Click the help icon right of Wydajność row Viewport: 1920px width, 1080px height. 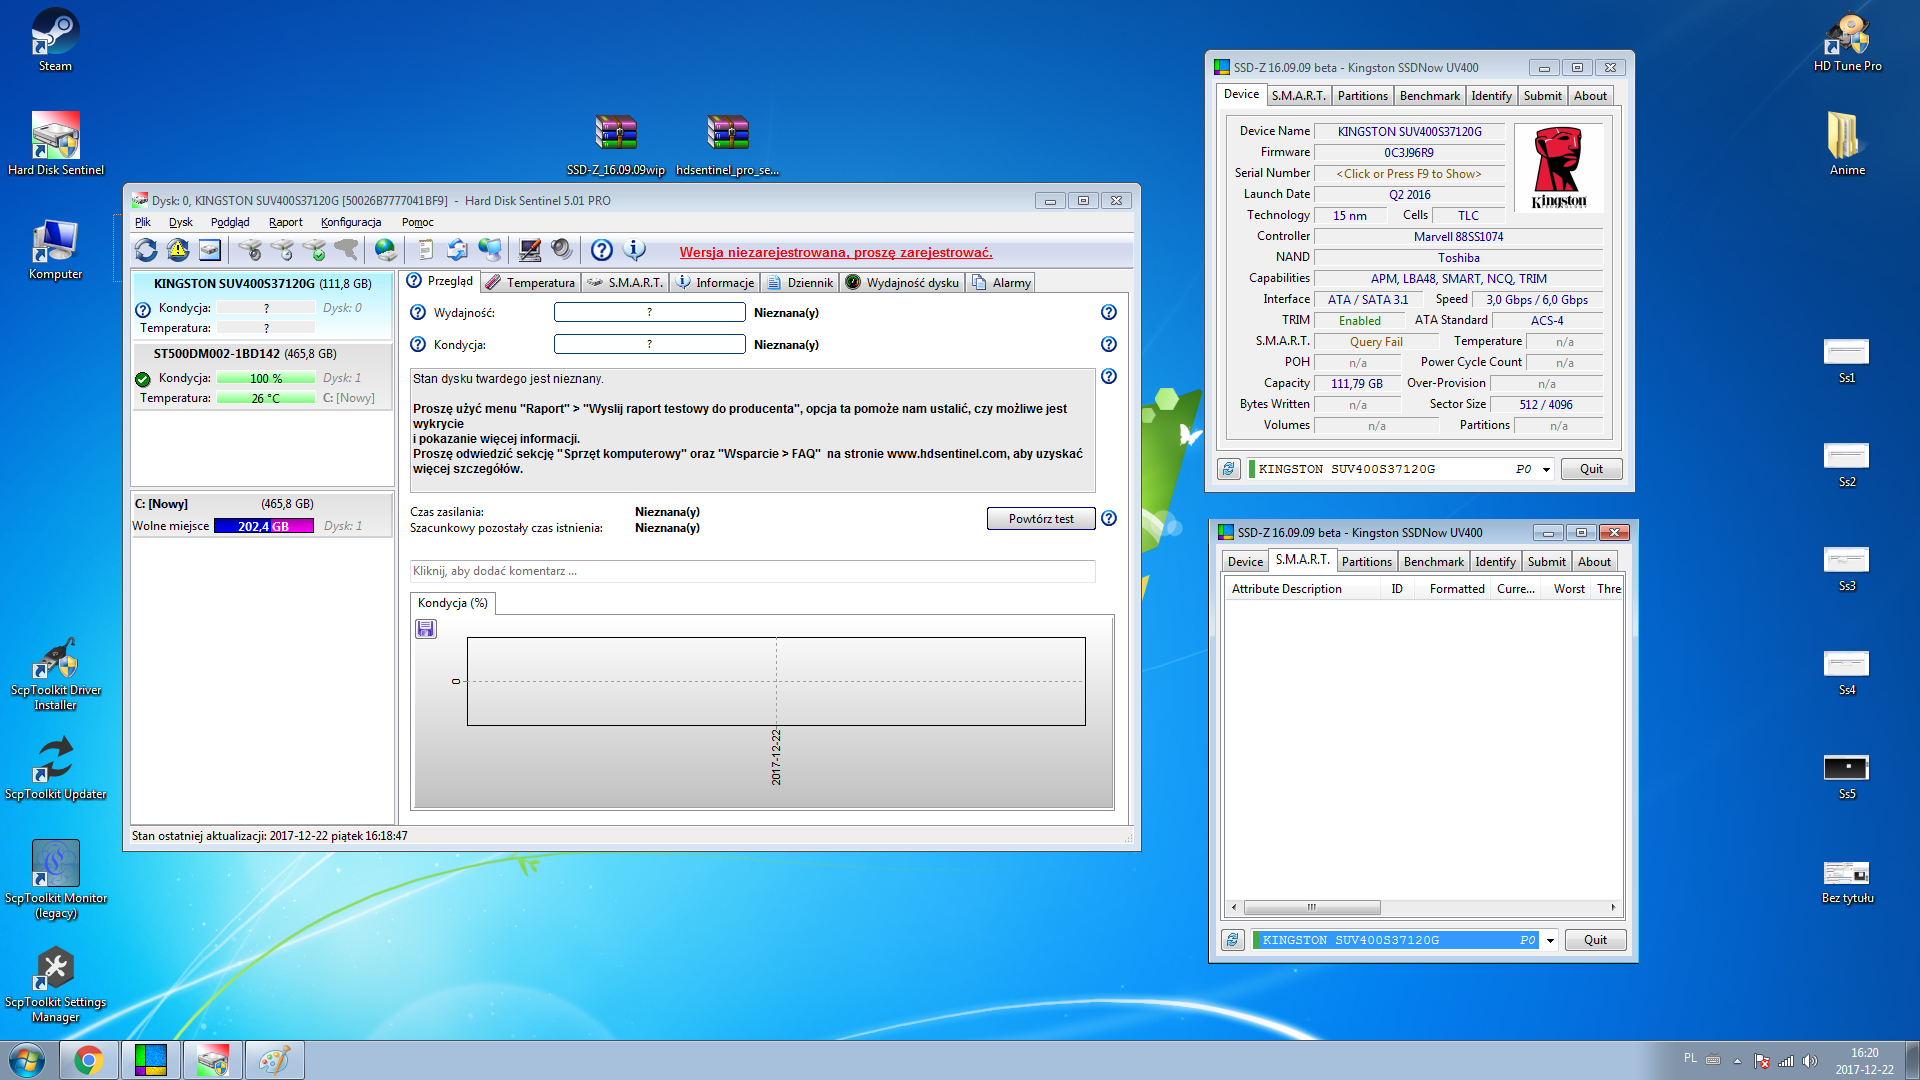1109,313
